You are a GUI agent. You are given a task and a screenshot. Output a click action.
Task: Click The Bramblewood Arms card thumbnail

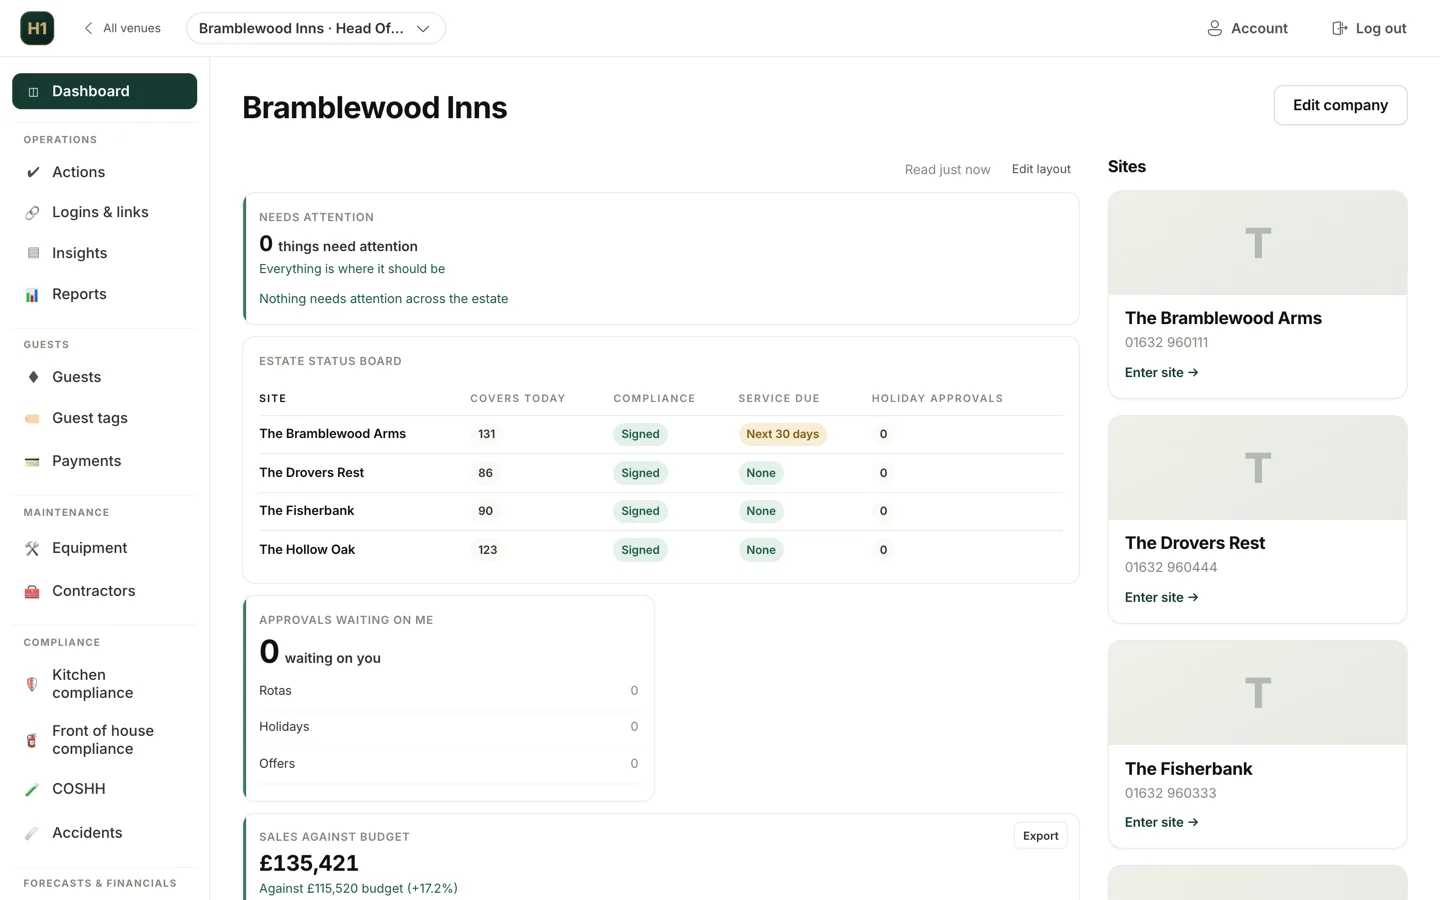tap(1257, 243)
